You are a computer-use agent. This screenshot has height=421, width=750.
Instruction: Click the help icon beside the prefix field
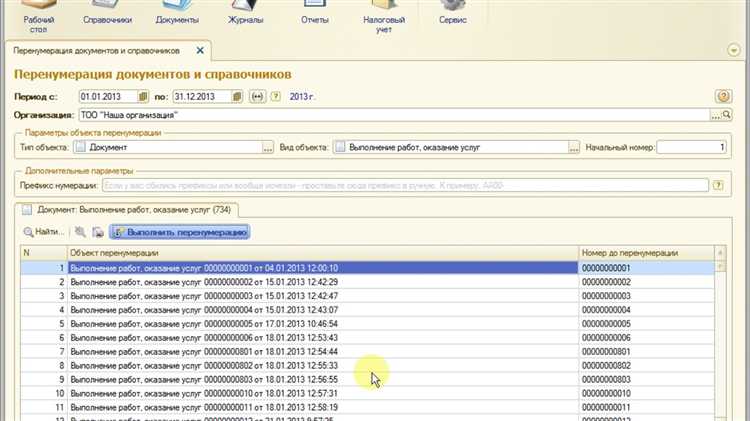pos(716,185)
